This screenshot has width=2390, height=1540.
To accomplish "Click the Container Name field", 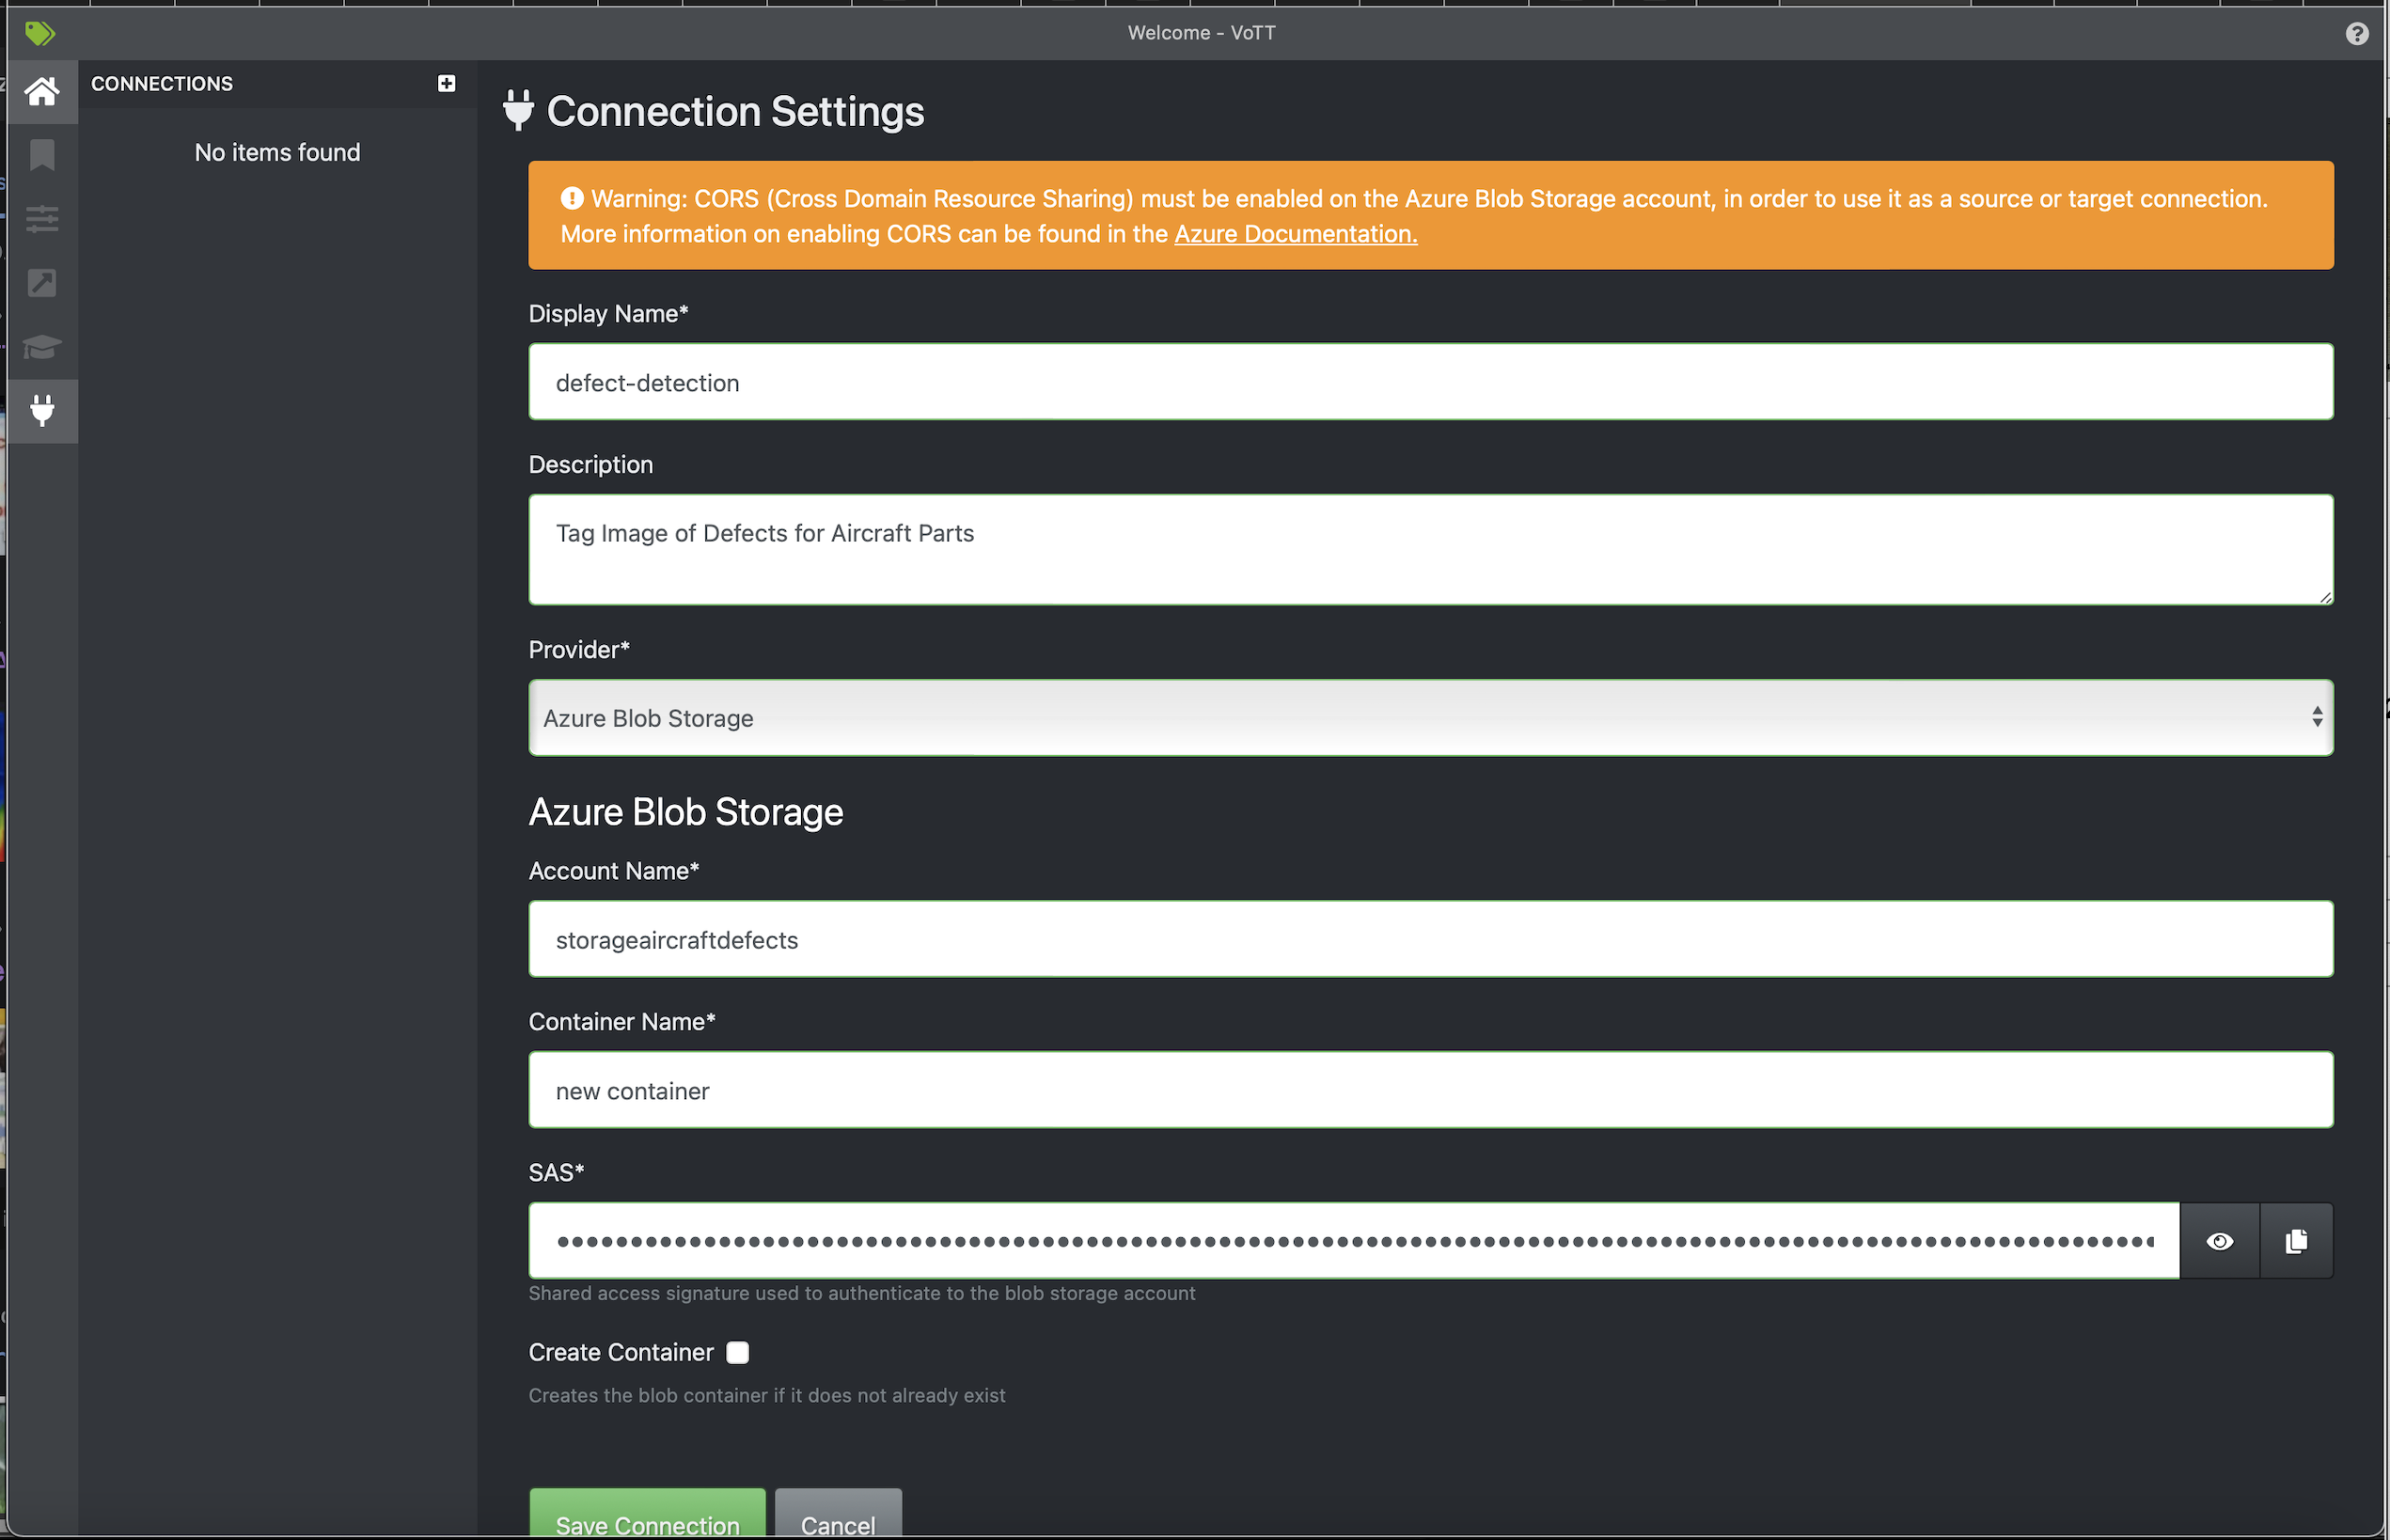I will point(1431,1090).
